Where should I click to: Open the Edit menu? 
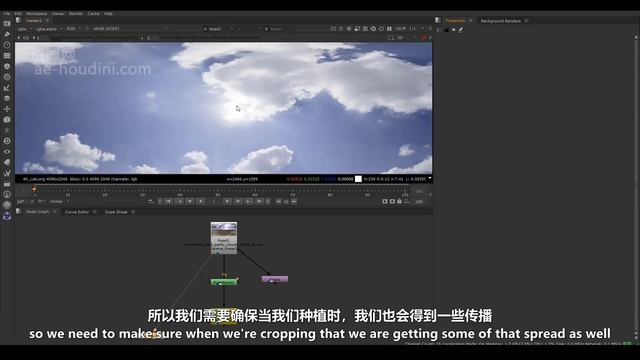tap(18, 13)
